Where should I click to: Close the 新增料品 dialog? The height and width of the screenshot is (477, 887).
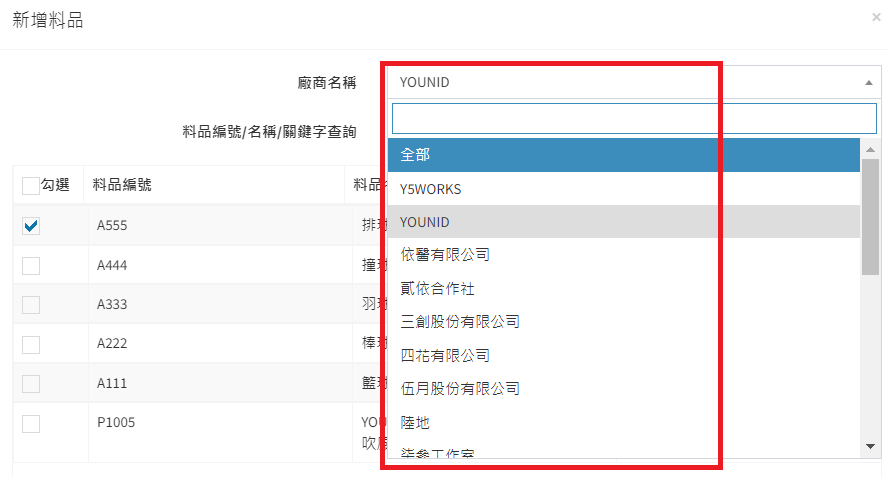click(x=876, y=17)
